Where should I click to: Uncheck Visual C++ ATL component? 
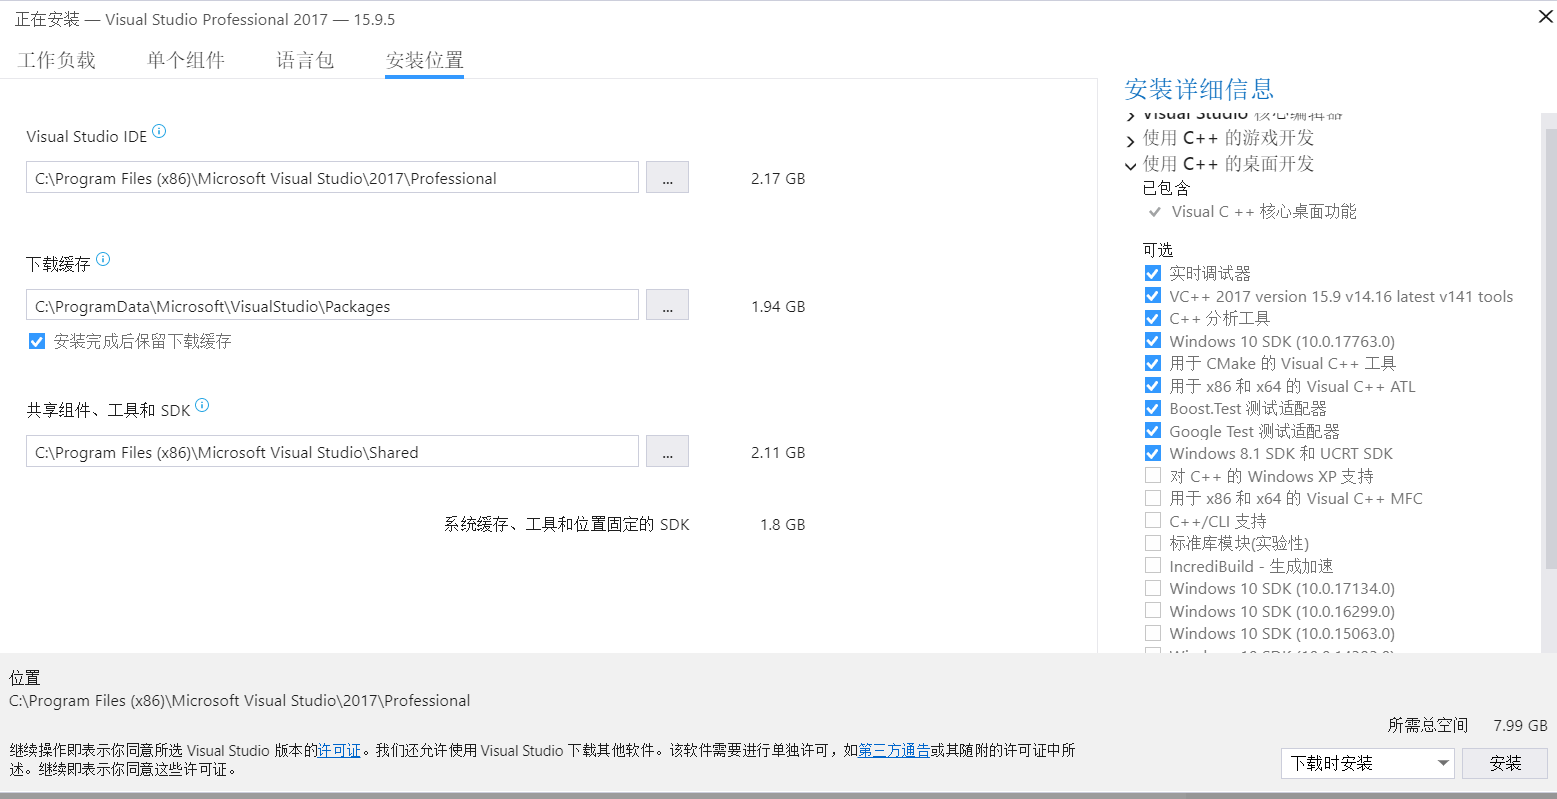coord(1153,386)
